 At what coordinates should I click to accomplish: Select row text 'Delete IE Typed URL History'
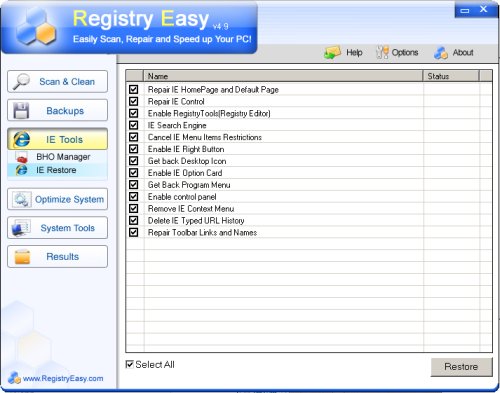(196, 220)
